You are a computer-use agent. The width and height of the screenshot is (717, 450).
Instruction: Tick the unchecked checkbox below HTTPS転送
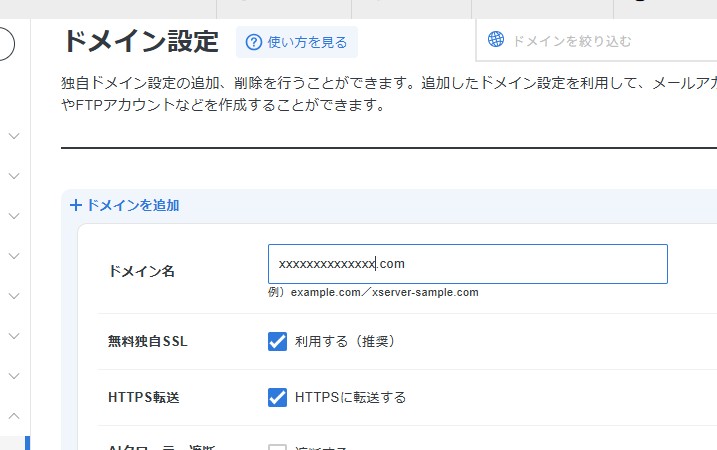tap(278, 447)
